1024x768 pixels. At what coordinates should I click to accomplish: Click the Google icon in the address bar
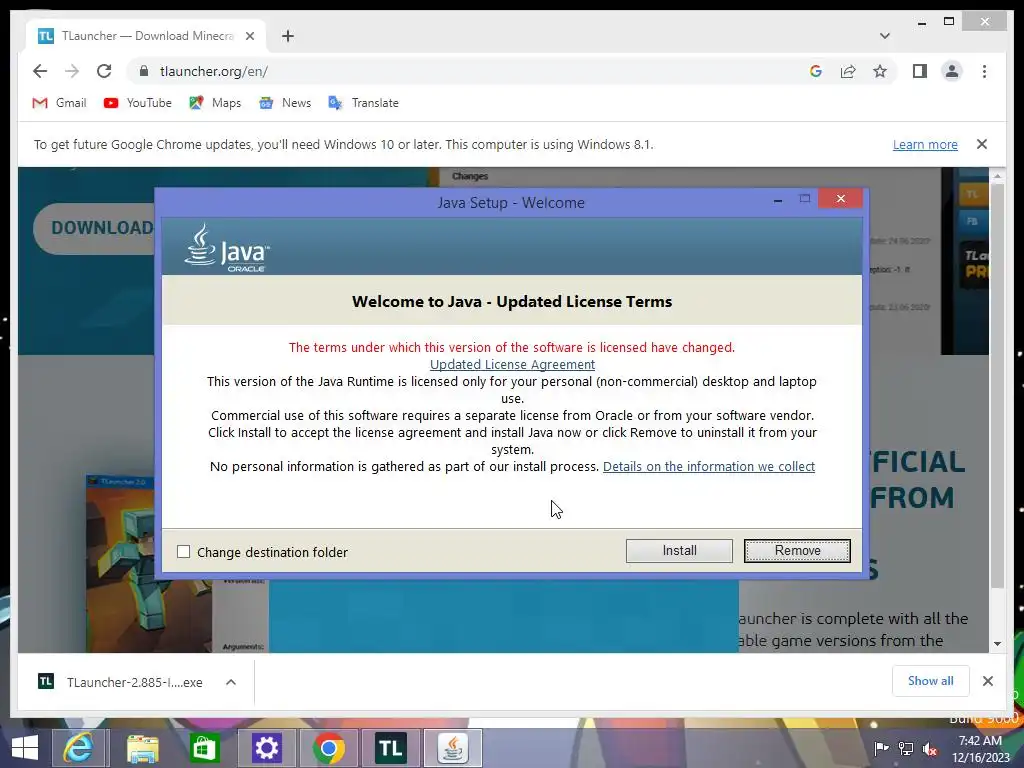pos(816,71)
